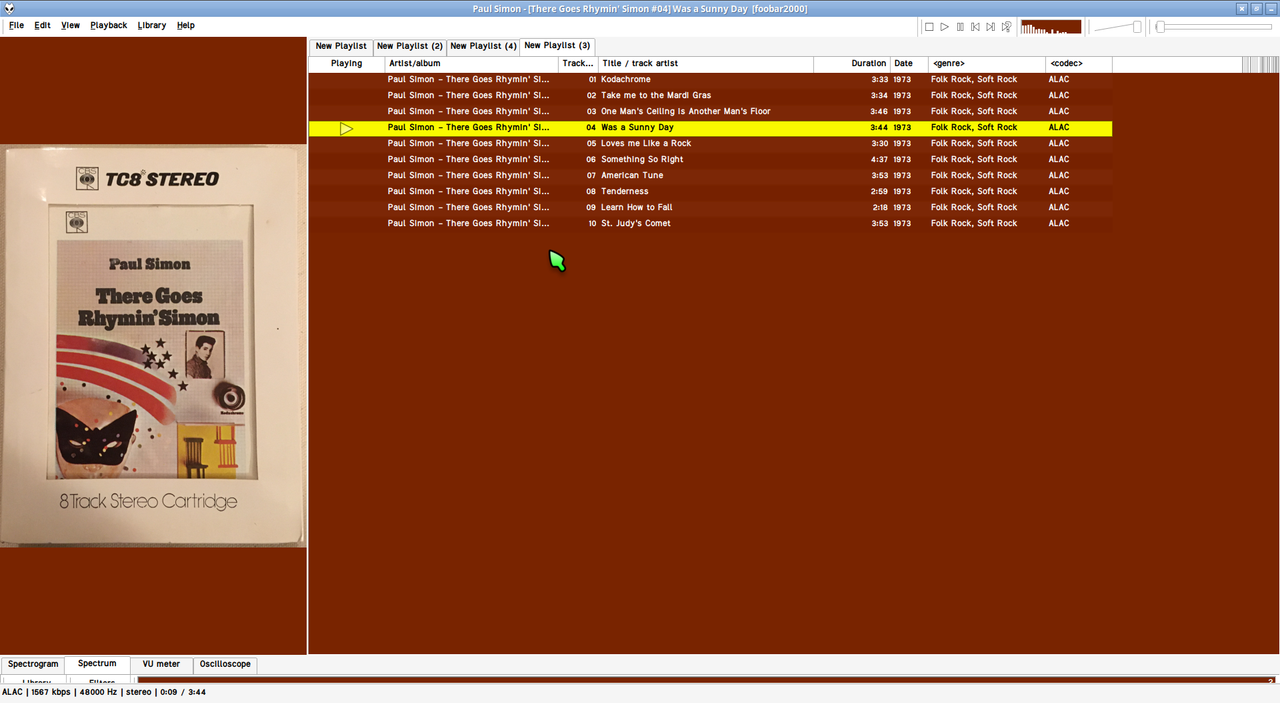Switch to New Playlist (4) tab
The width and height of the screenshot is (1280, 703).
(483, 46)
